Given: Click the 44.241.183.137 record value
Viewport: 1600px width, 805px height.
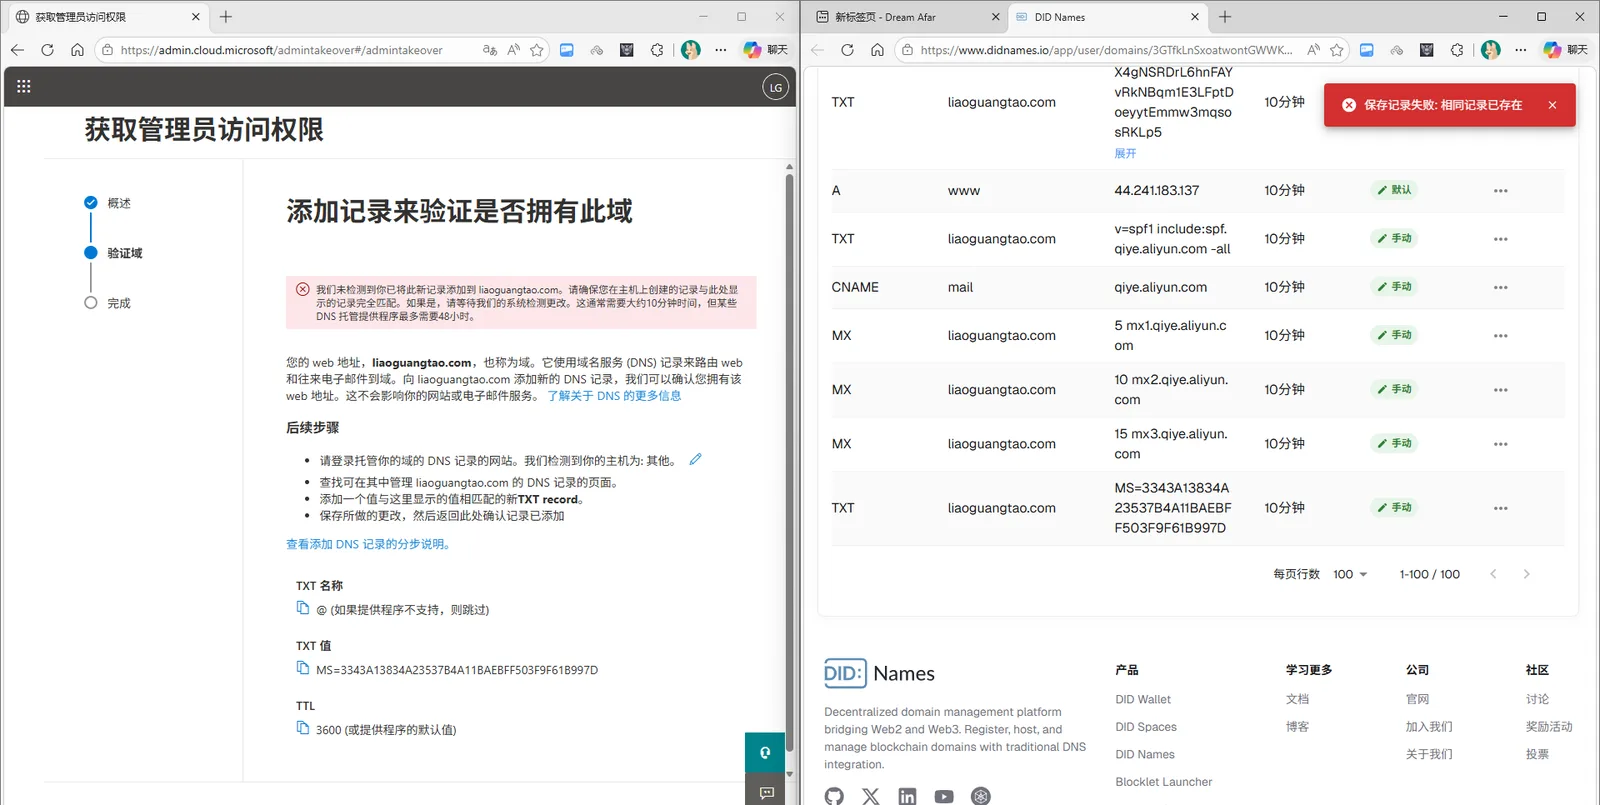Looking at the screenshot, I should click(x=1157, y=190).
